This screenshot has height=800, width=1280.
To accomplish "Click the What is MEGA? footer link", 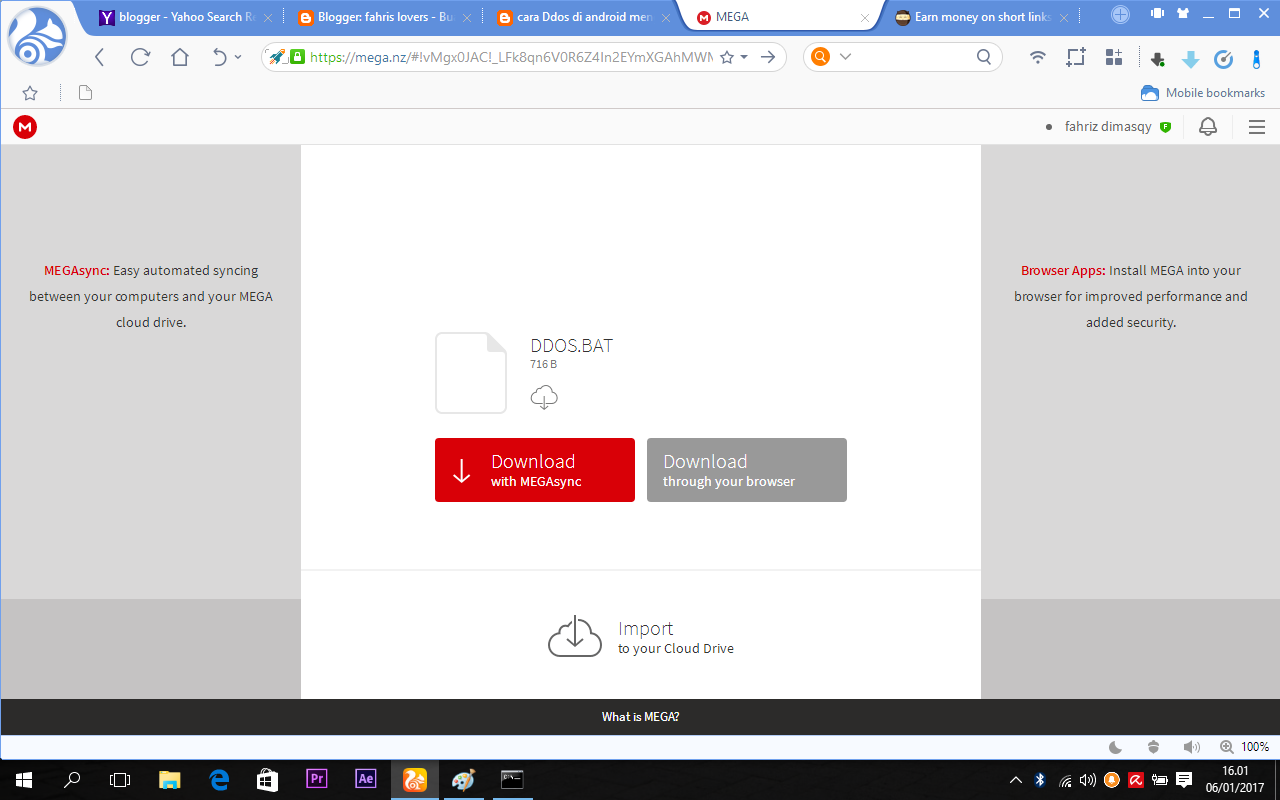I will [640, 717].
